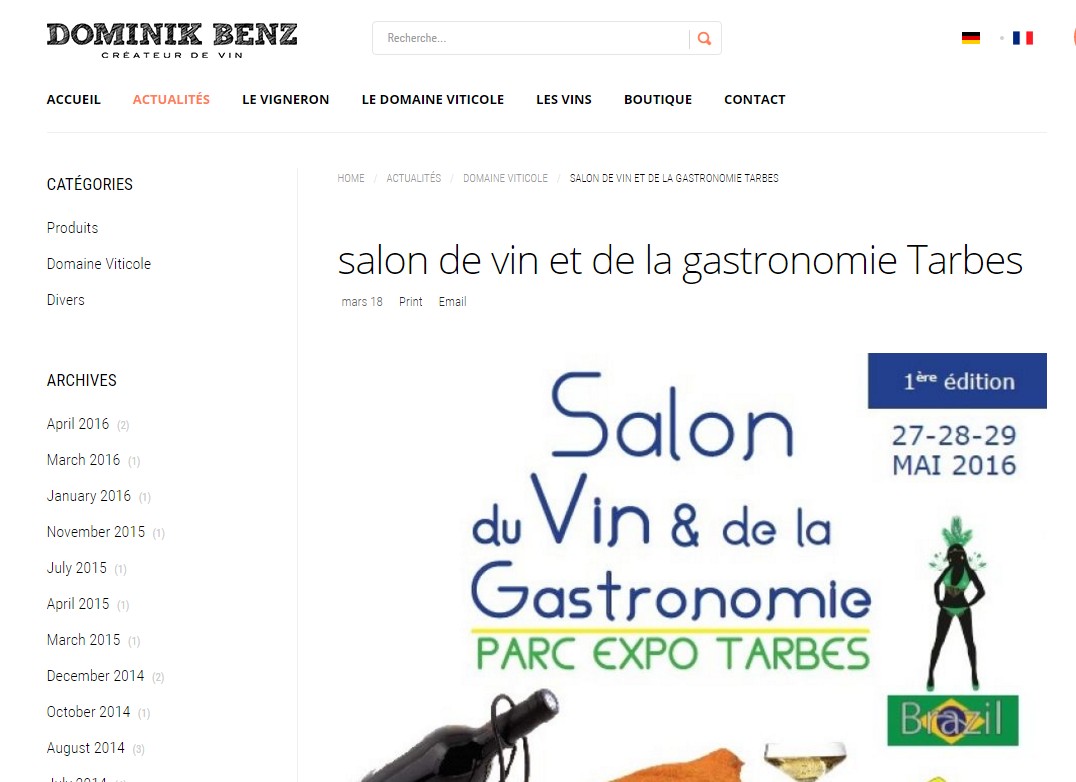Open the April 2016 archive

[78, 424]
